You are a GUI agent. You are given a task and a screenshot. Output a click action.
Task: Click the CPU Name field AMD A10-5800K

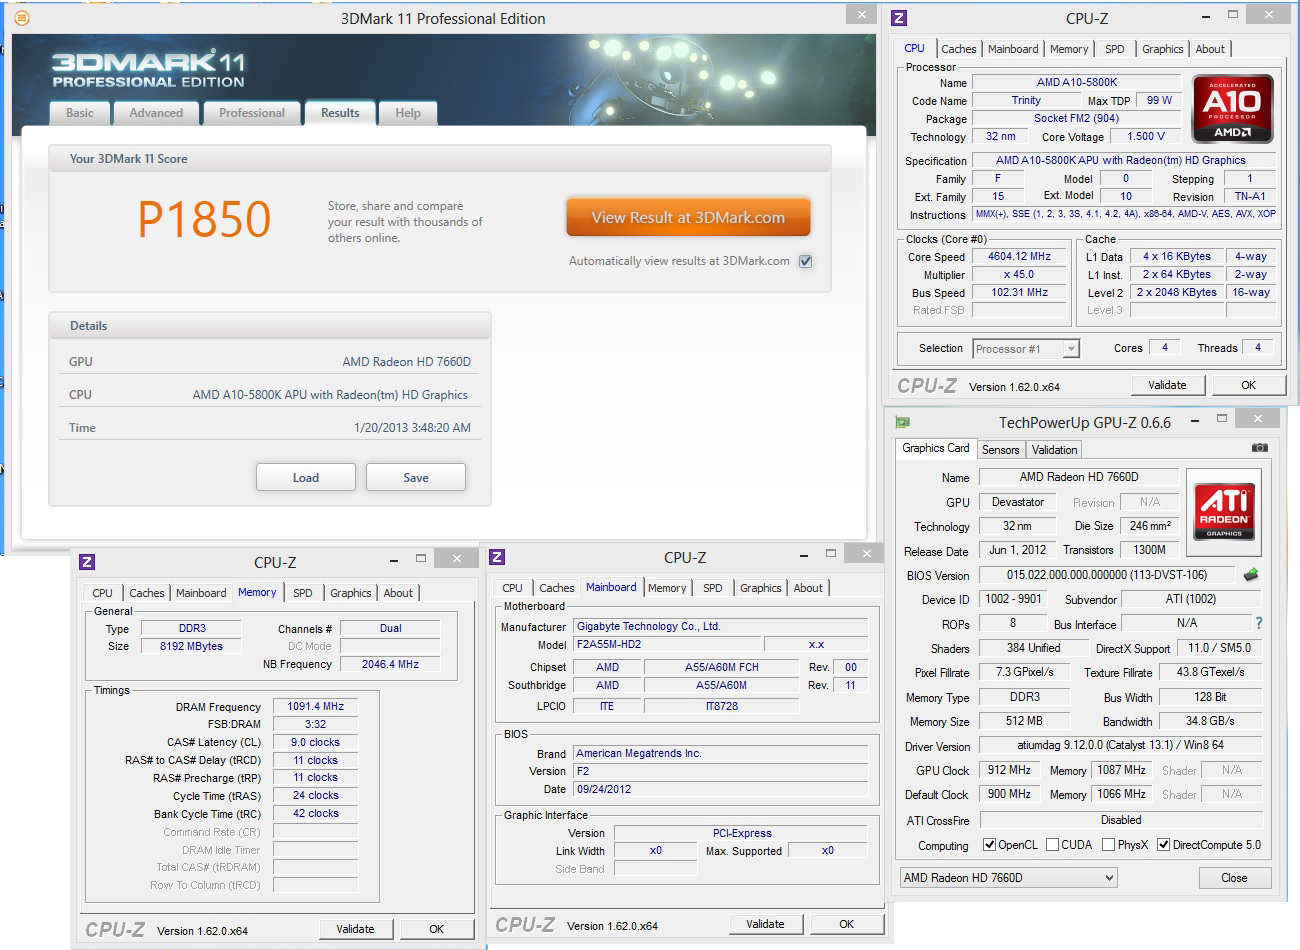[1076, 83]
